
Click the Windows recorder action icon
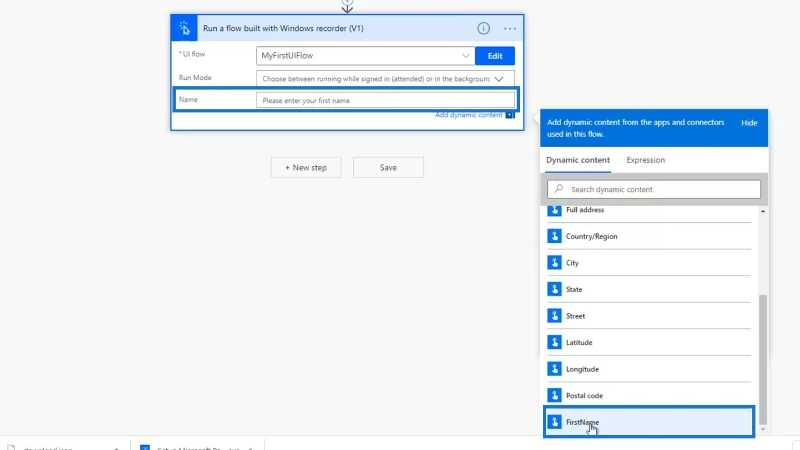click(x=184, y=29)
